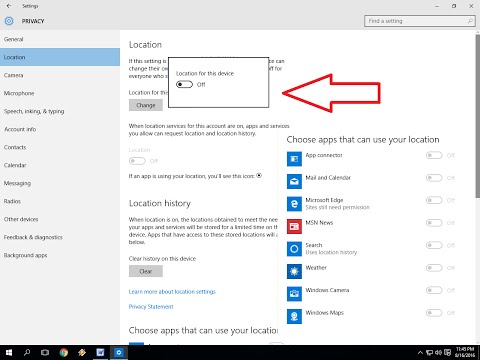Open taskbar search magnifier
Viewport: 480px width, 360px height.
coord(27,352)
